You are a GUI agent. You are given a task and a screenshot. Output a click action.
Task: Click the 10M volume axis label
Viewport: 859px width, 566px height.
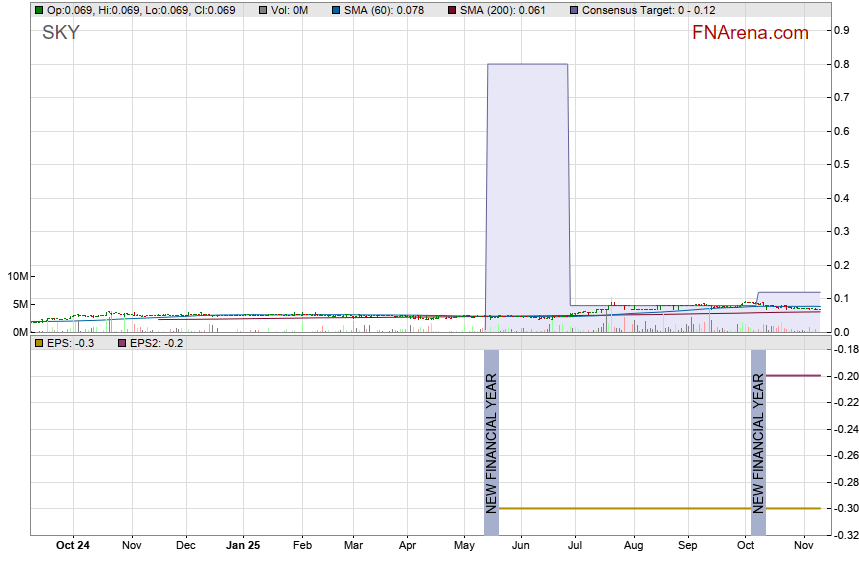(17, 276)
